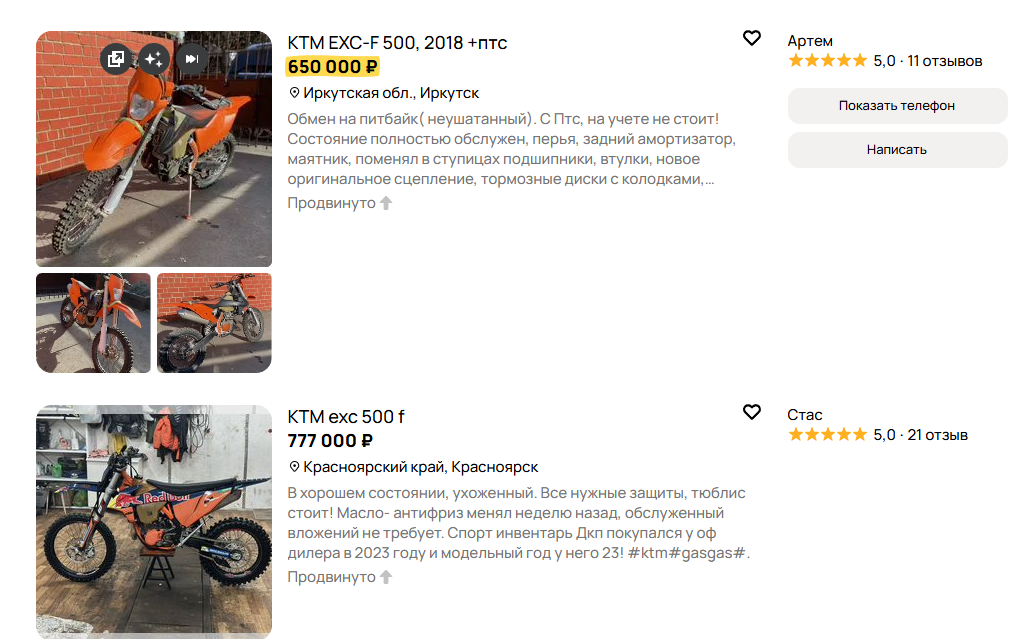
Task: Open seller profile Стас
Action: 804,415
